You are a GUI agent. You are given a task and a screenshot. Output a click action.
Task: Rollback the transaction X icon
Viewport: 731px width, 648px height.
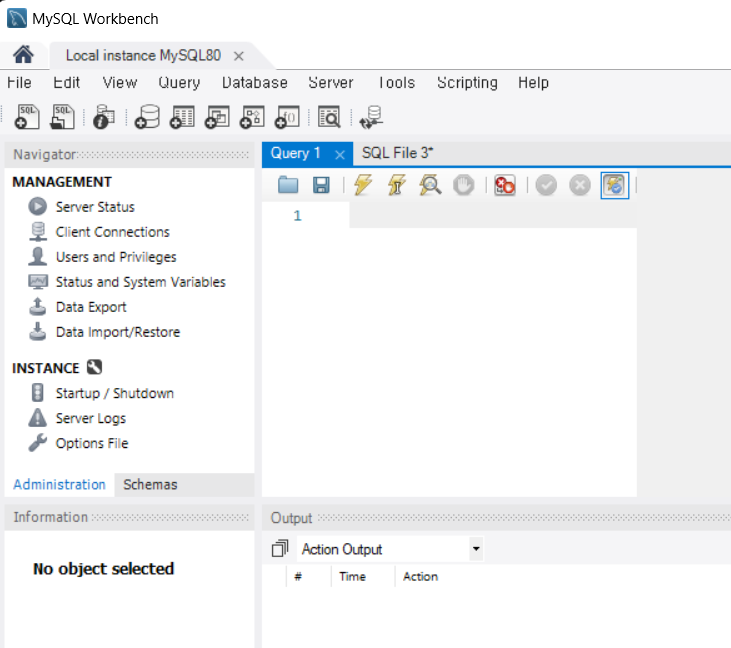tap(580, 185)
